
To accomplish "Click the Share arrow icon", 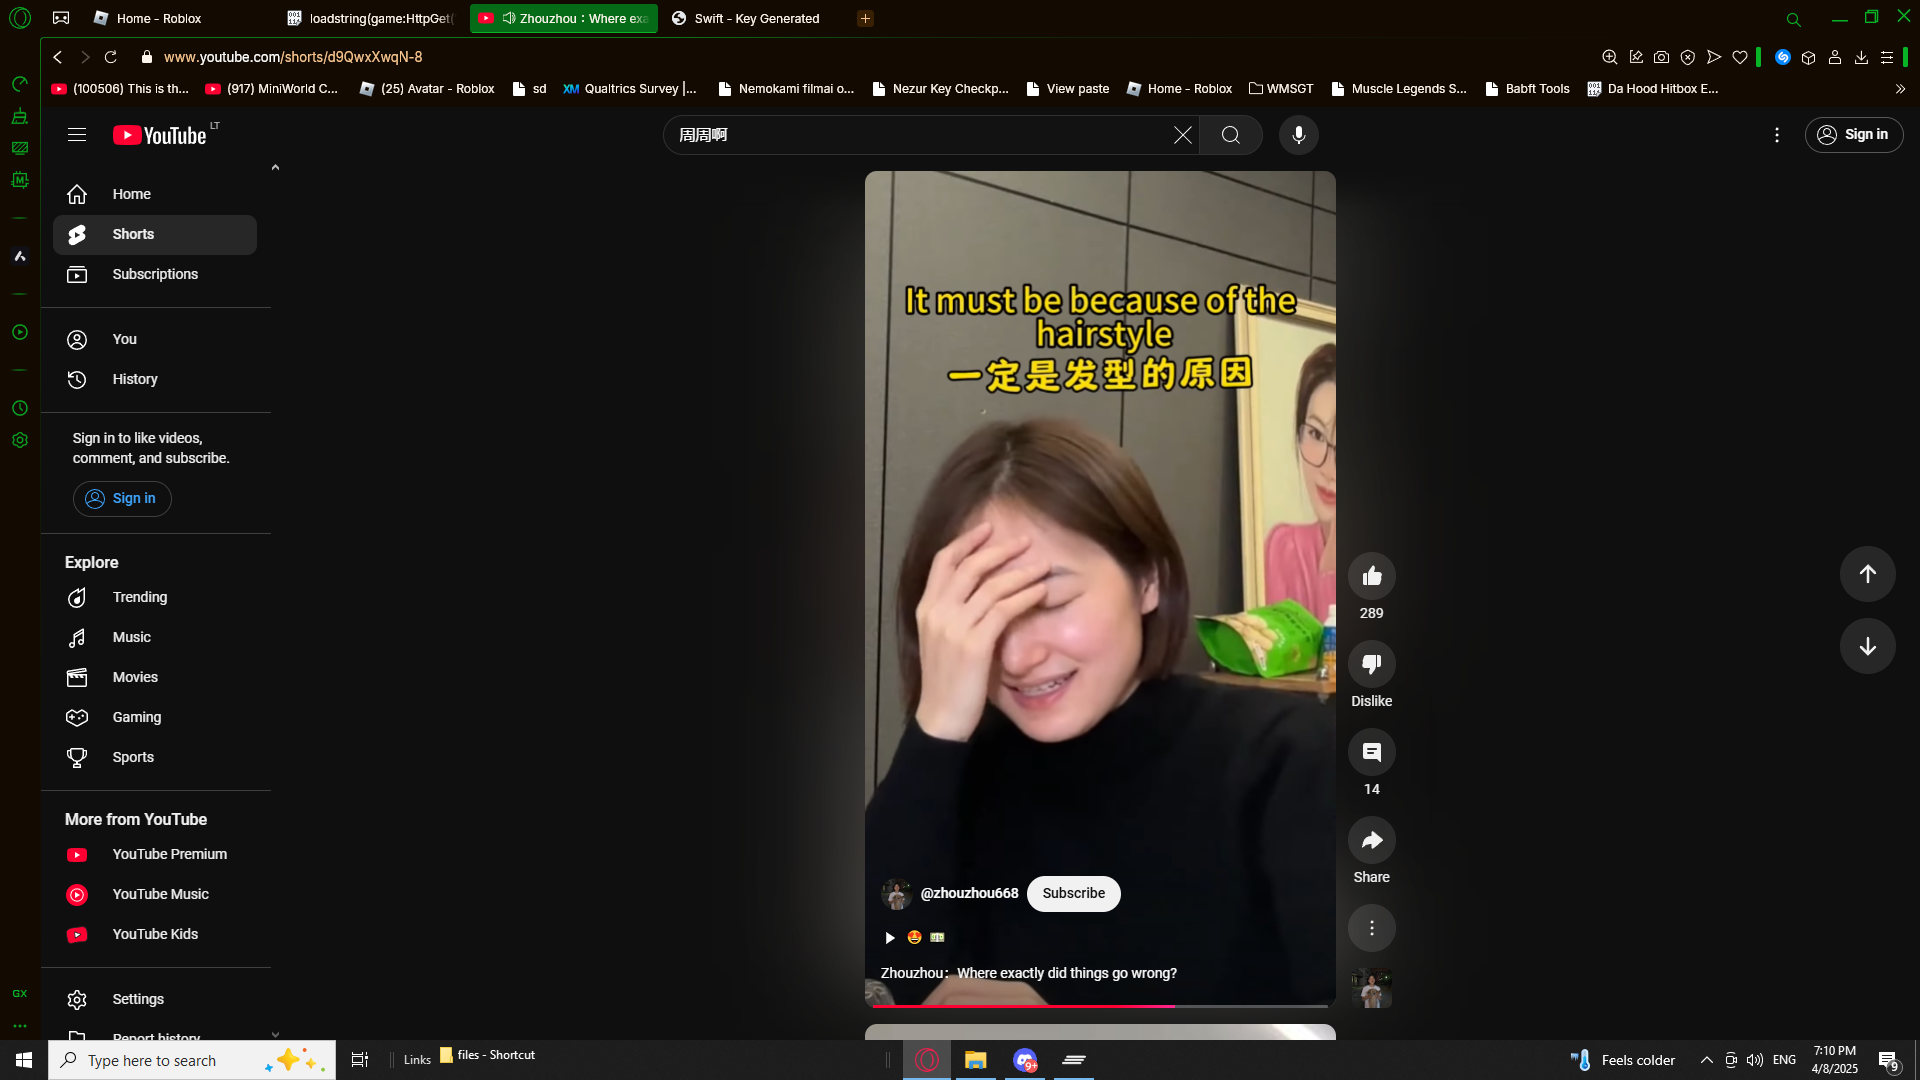I will 1371,840.
